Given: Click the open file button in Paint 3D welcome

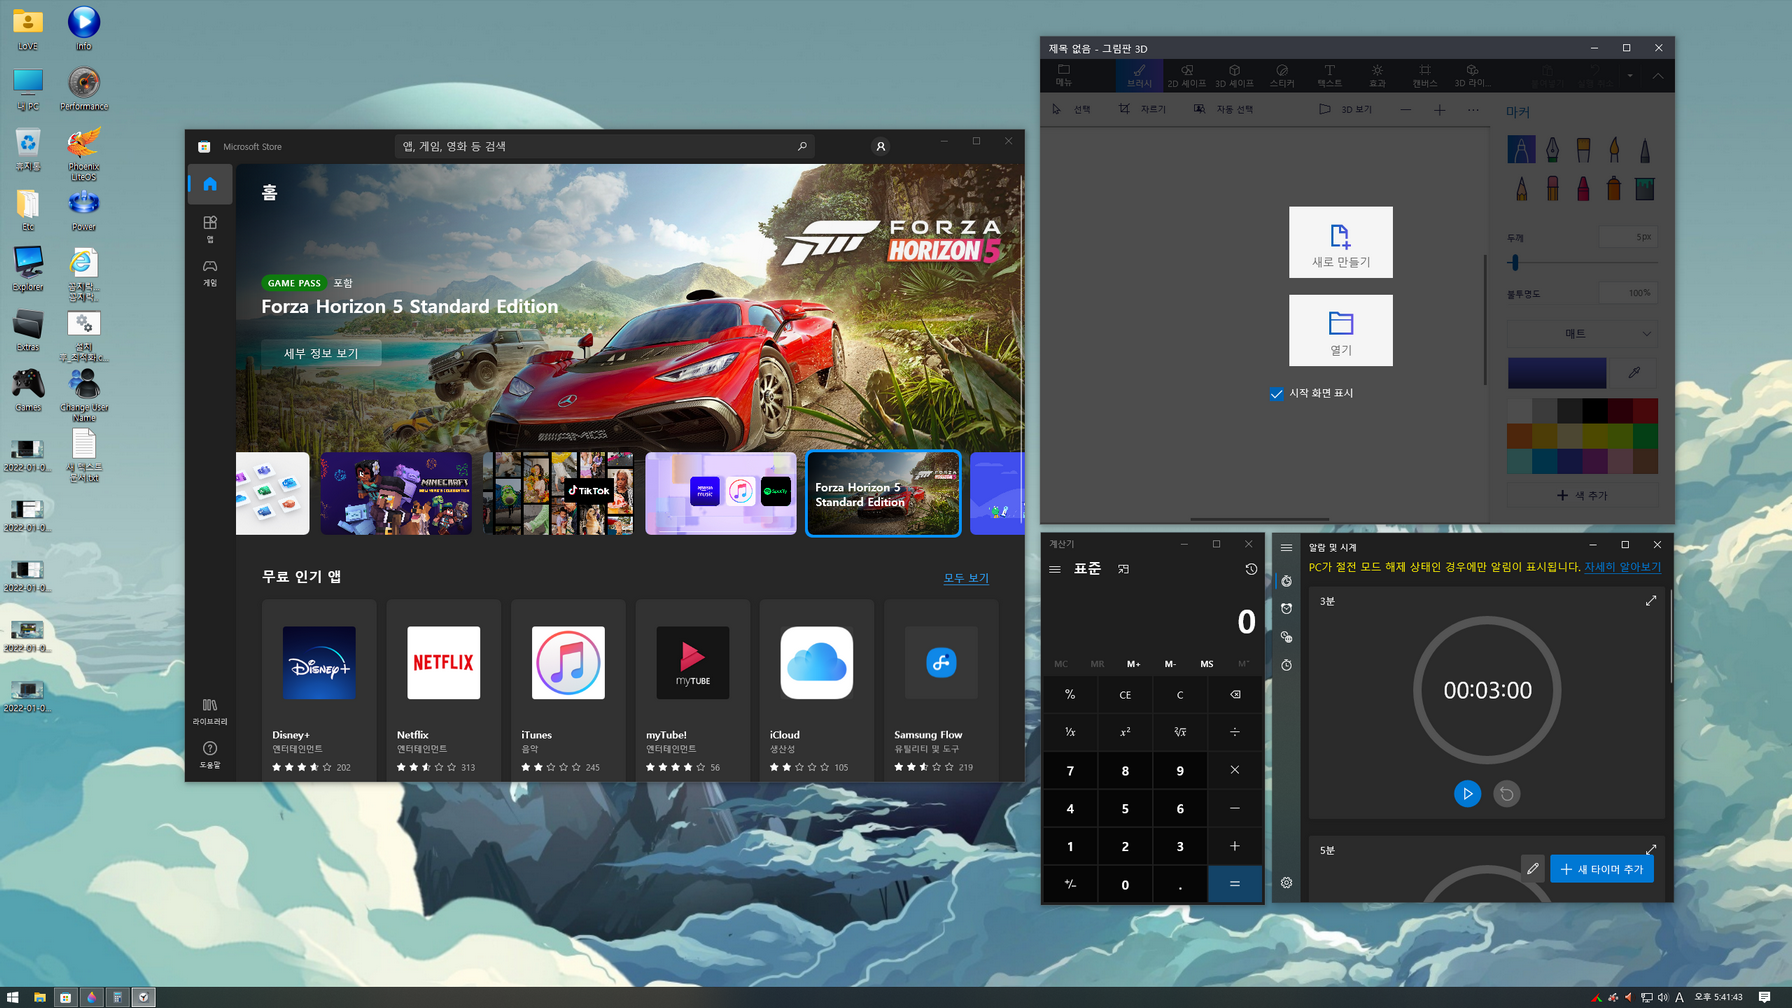Looking at the screenshot, I should click(x=1340, y=330).
